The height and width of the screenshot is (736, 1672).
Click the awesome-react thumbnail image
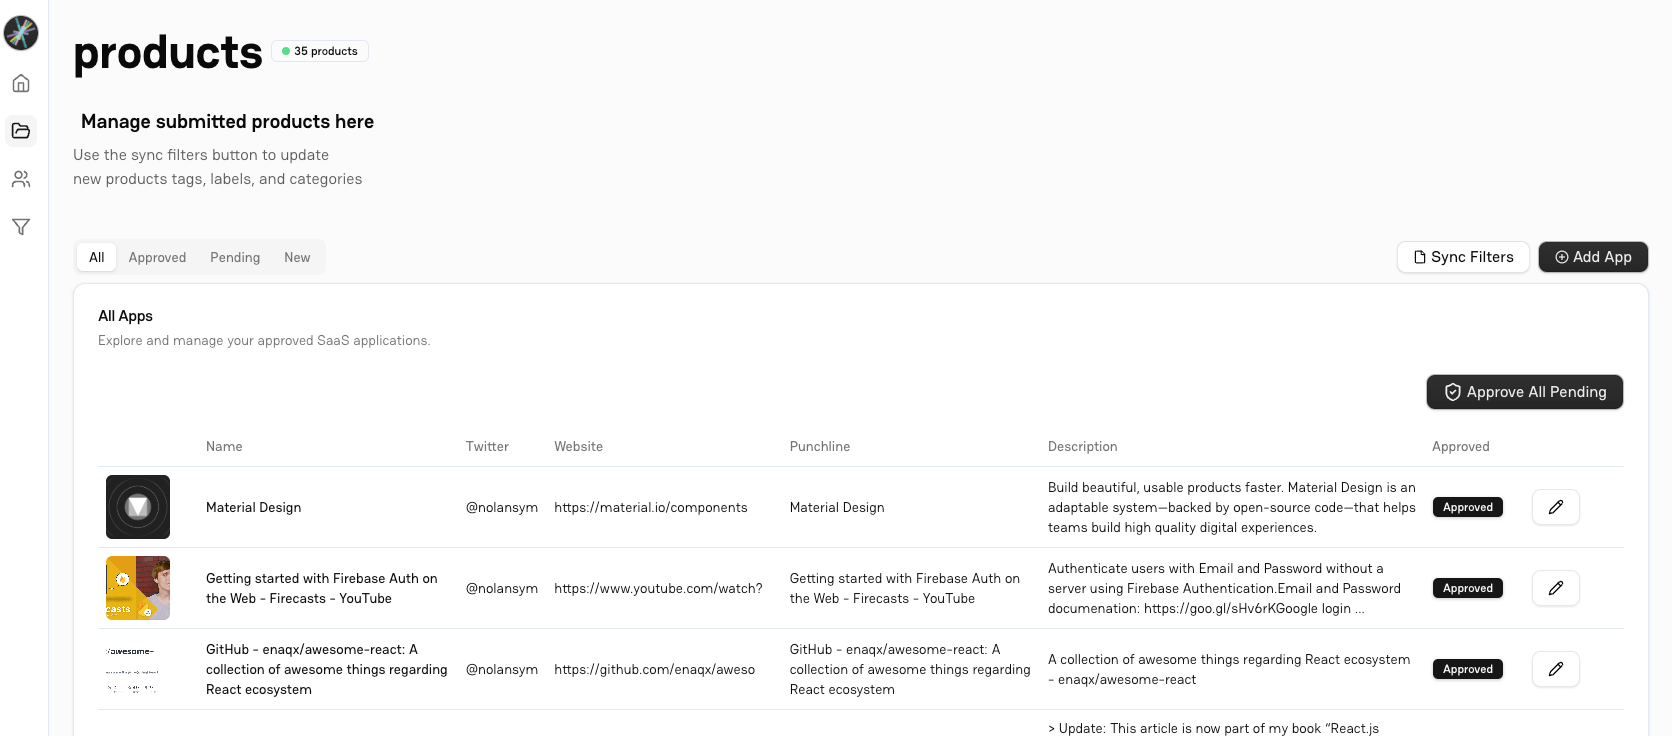point(138,669)
